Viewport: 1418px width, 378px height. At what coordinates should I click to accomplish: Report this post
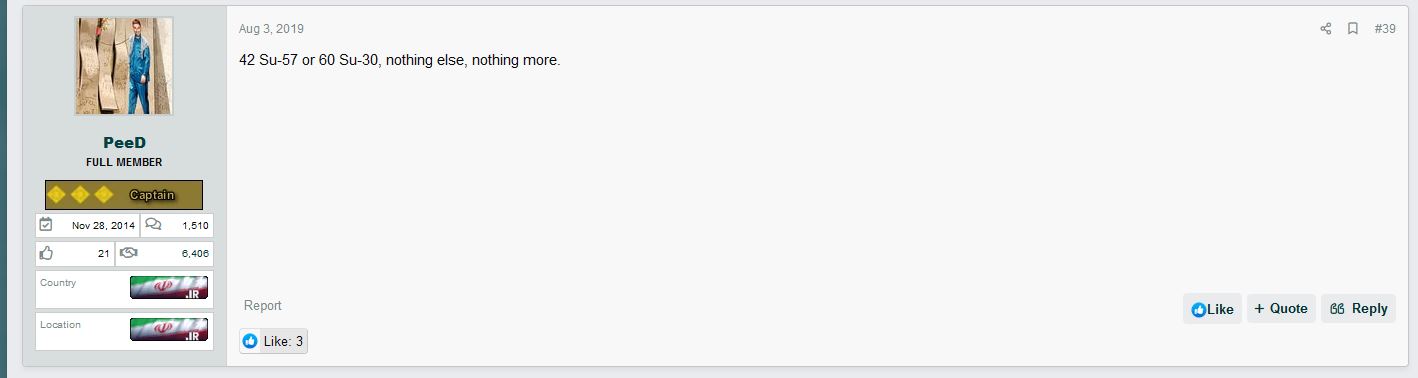[x=263, y=306]
